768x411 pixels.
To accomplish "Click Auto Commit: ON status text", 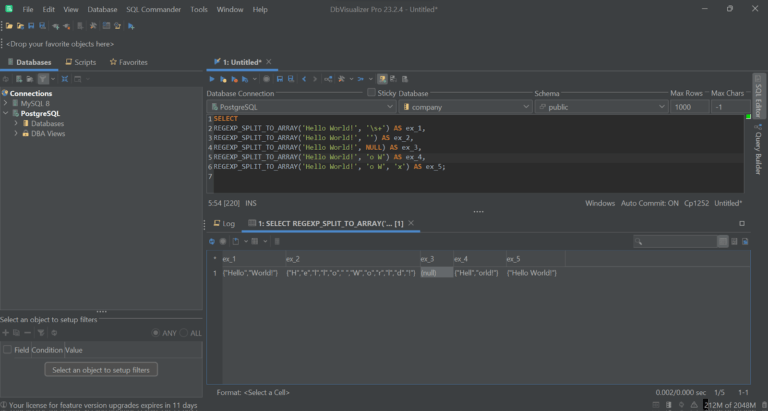I will 649,203.
